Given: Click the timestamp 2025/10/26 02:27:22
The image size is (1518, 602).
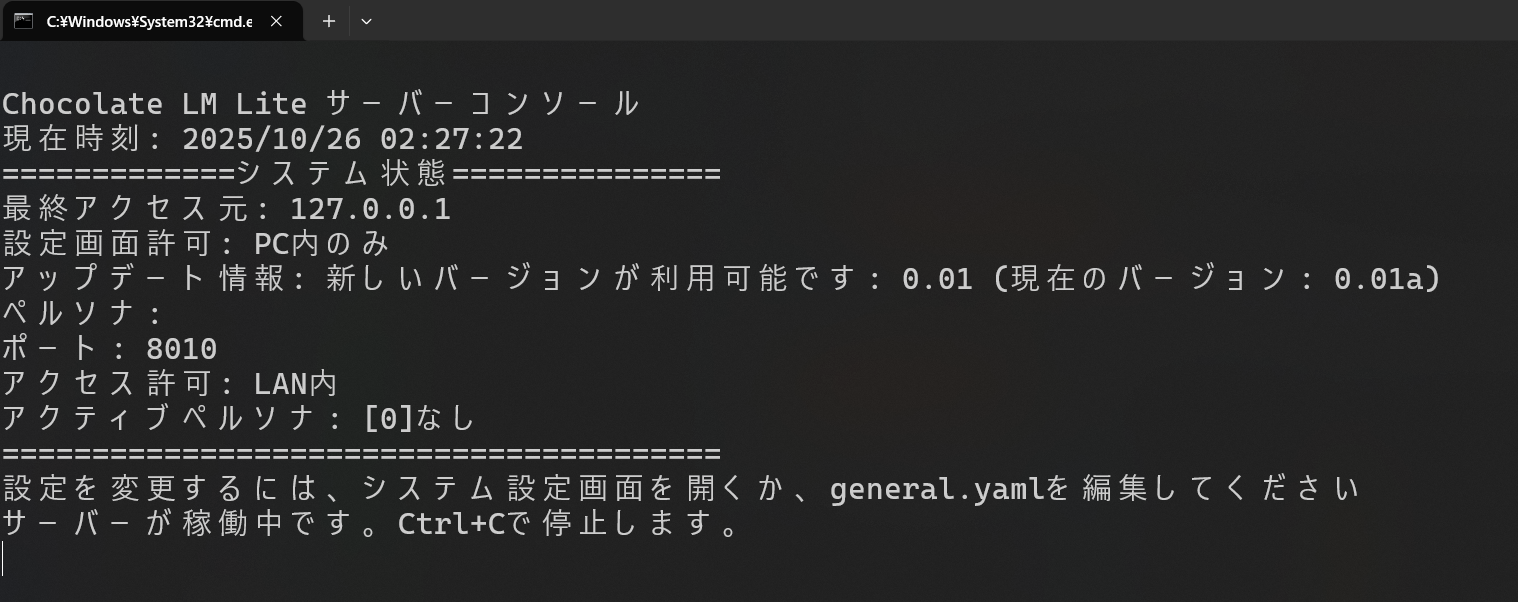Looking at the screenshot, I should coord(352,139).
